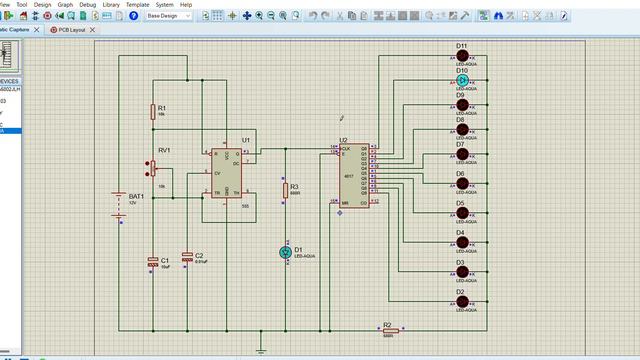Open the Help menu
This screenshot has width=640, height=360.
click(x=186, y=4)
